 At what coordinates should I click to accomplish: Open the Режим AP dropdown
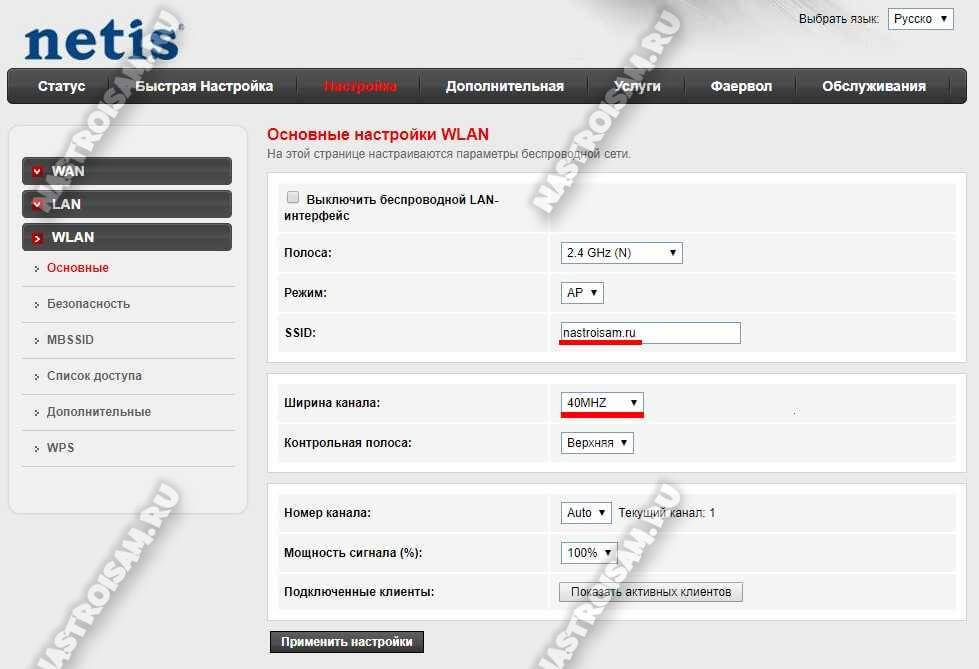pos(582,293)
